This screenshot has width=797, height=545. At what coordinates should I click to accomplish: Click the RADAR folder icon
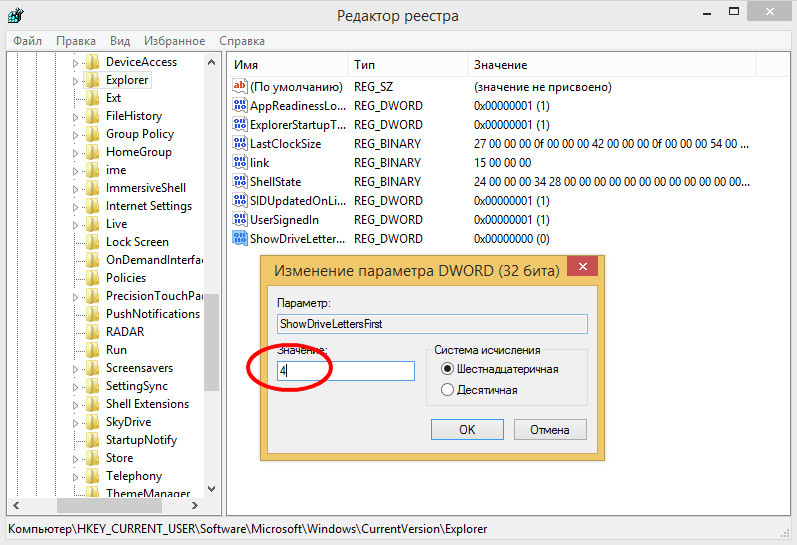coord(93,332)
